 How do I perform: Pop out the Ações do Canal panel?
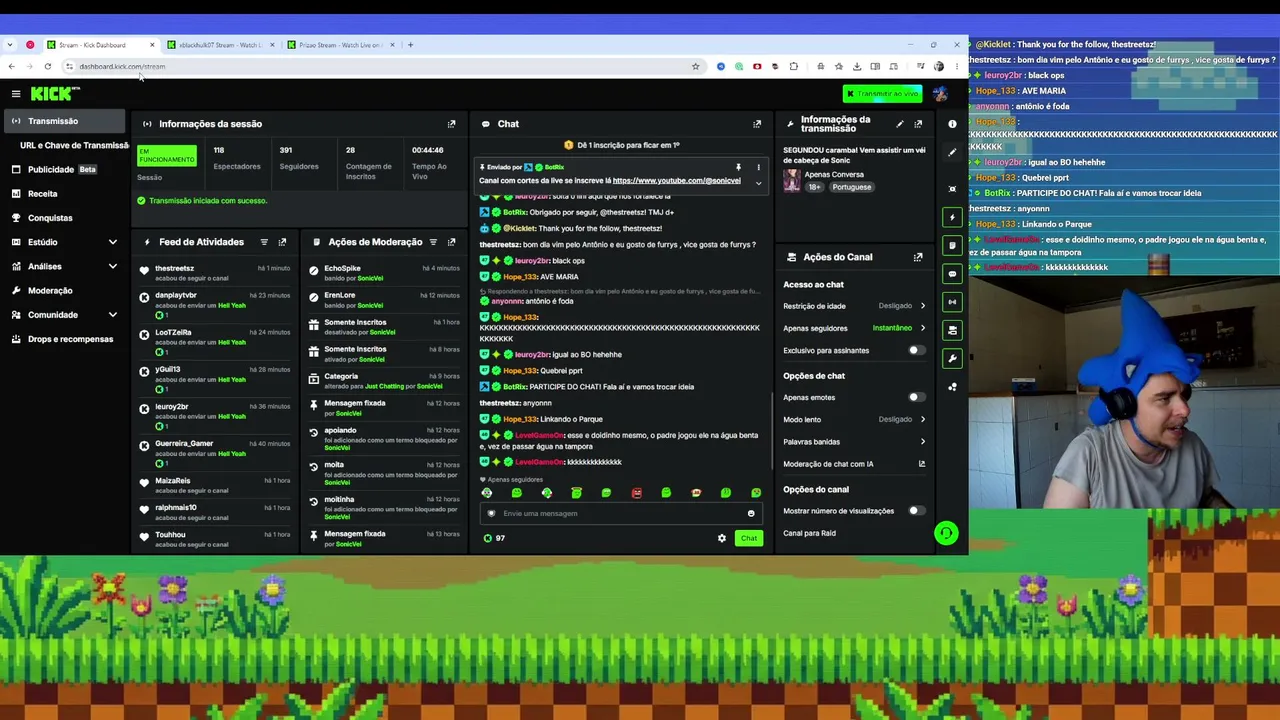click(x=918, y=257)
